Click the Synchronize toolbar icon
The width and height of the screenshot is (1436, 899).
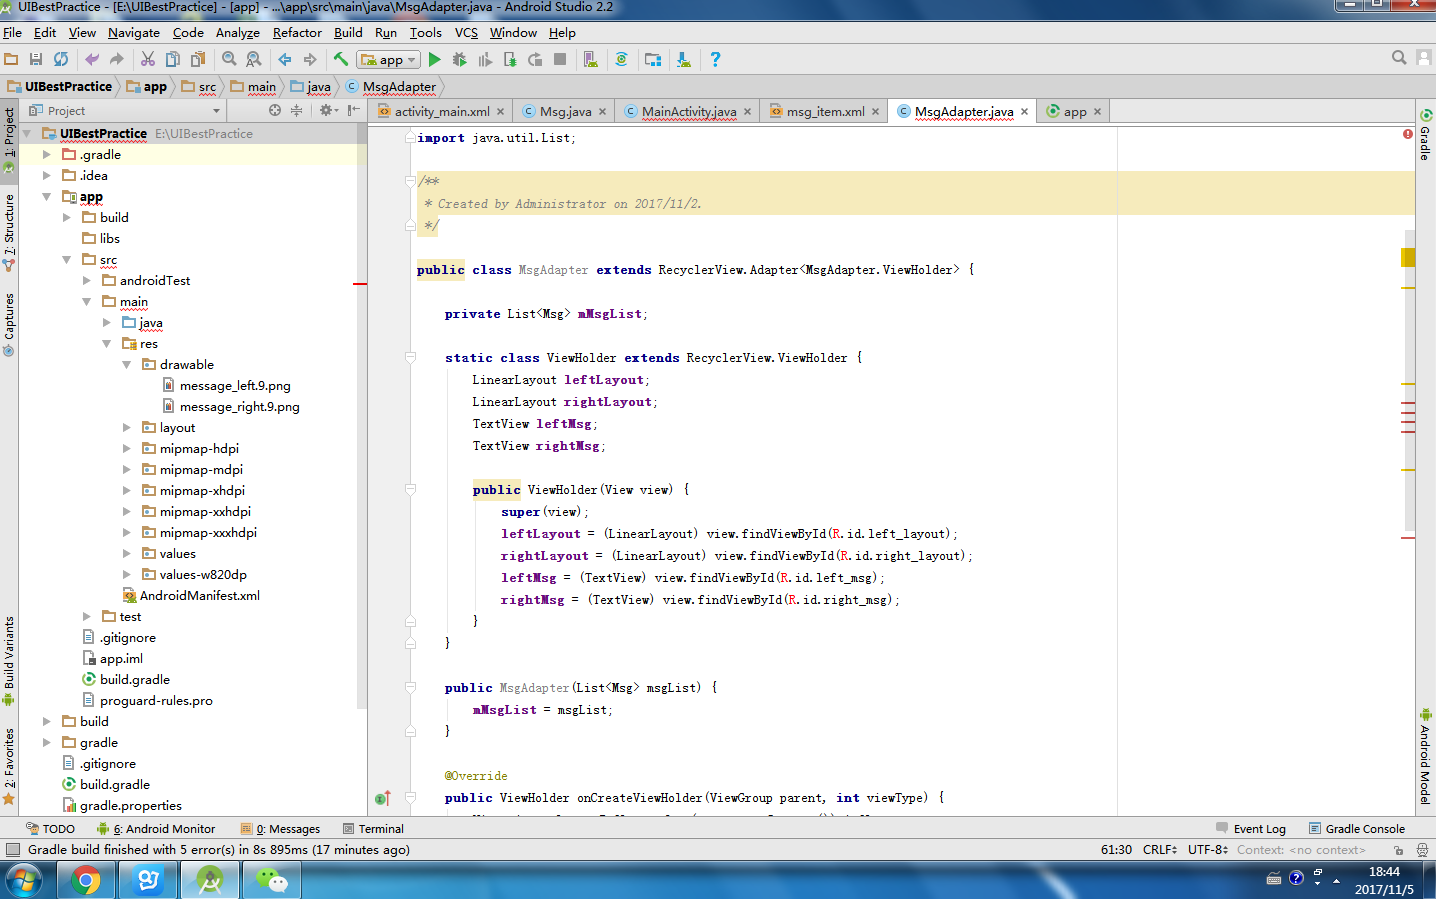(61, 59)
